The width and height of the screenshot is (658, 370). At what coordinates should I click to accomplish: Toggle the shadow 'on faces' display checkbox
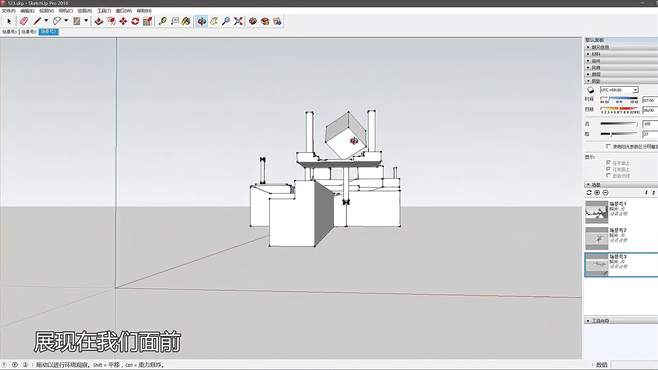(x=608, y=163)
